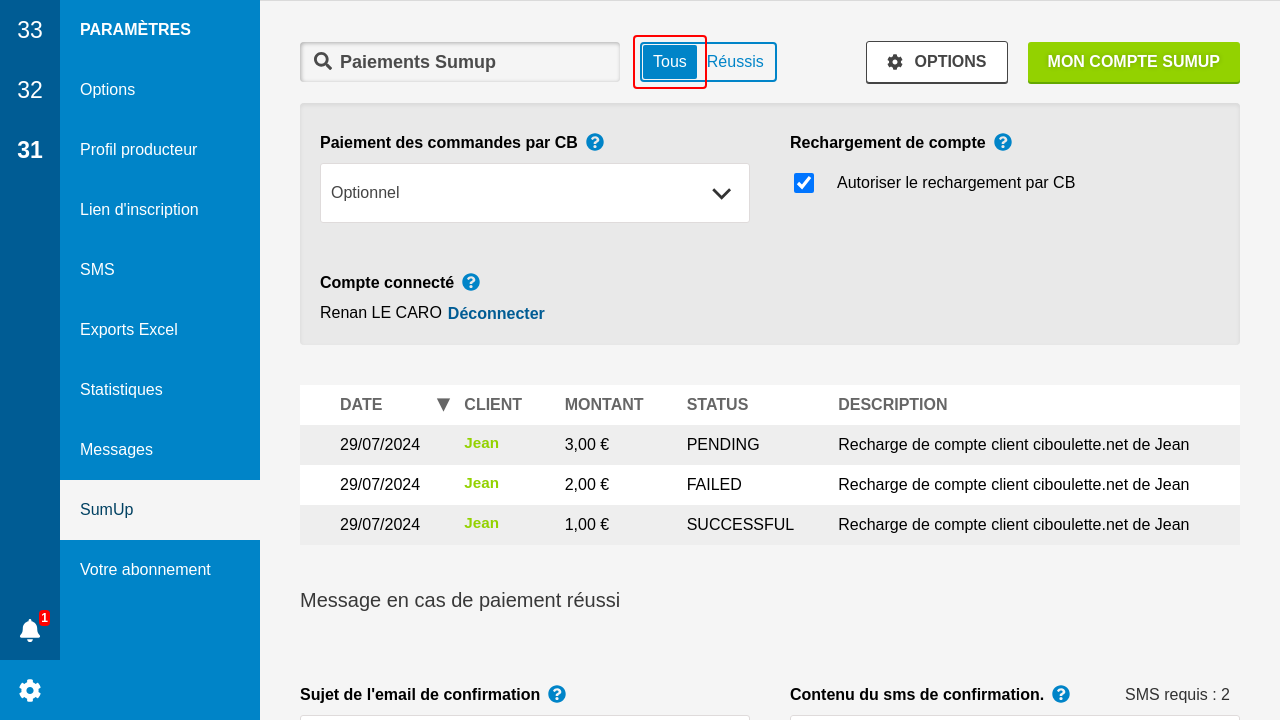The height and width of the screenshot is (720, 1280).
Task: Click the magnifier icon in the search field
Action: (x=323, y=61)
